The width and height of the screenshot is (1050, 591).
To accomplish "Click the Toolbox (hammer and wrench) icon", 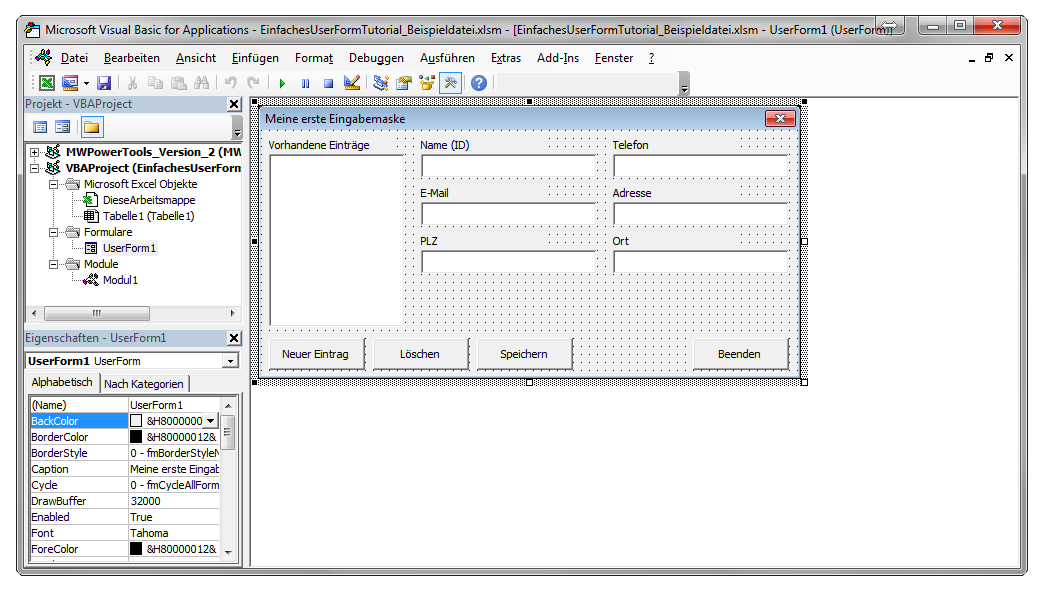I will point(451,83).
